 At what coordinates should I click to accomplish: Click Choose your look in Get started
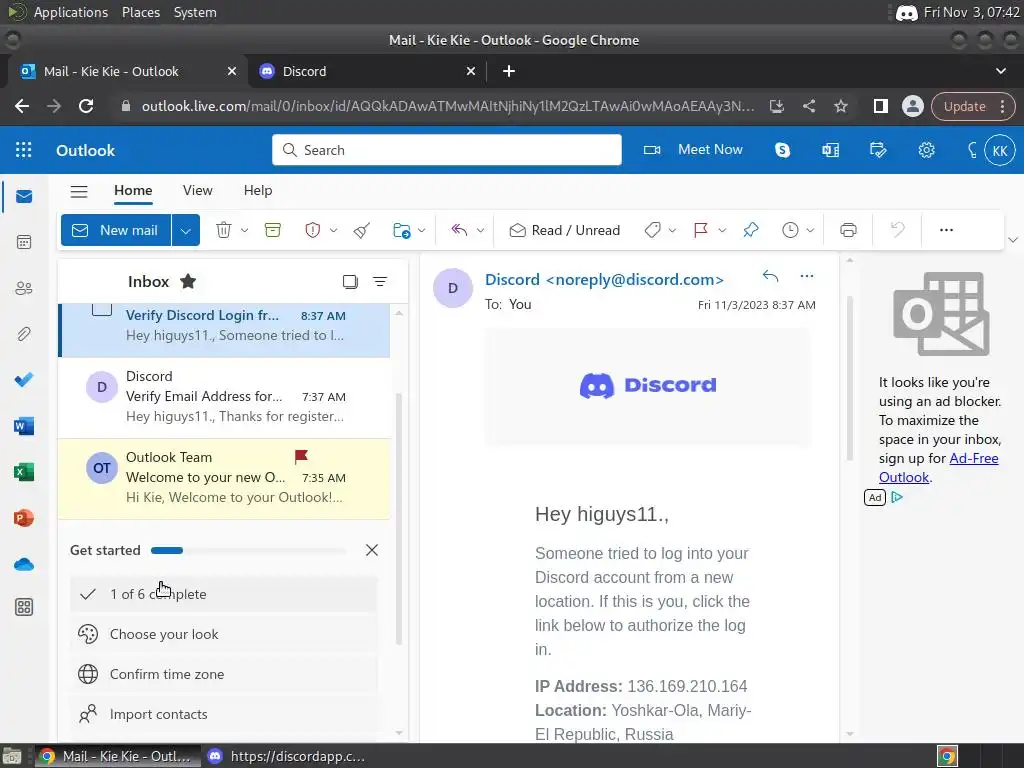click(224, 634)
